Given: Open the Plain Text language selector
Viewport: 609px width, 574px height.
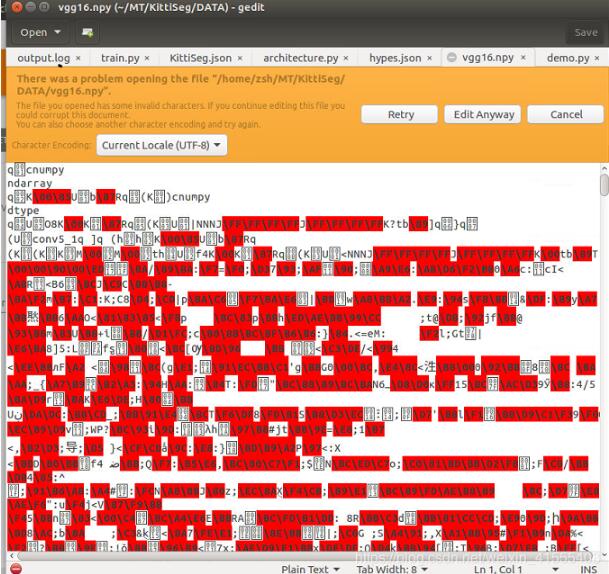Looking at the screenshot, I should [x=310, y=569].
